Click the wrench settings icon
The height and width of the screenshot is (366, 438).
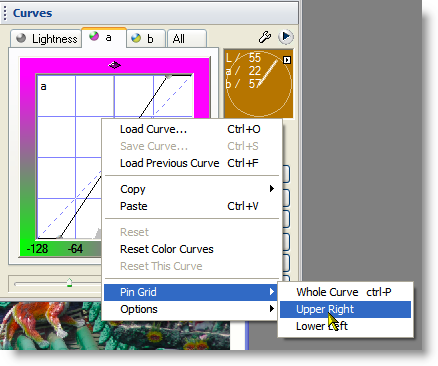click(x=265, y=37)
